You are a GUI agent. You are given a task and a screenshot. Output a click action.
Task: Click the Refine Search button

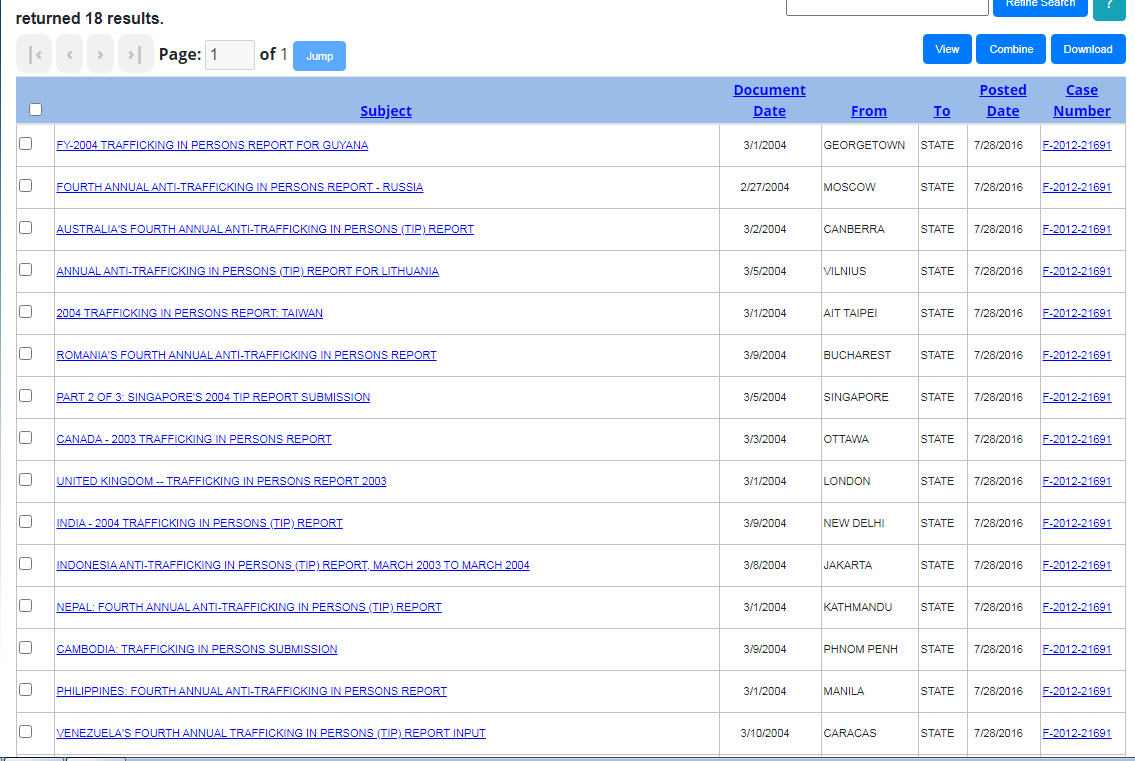1040,7
